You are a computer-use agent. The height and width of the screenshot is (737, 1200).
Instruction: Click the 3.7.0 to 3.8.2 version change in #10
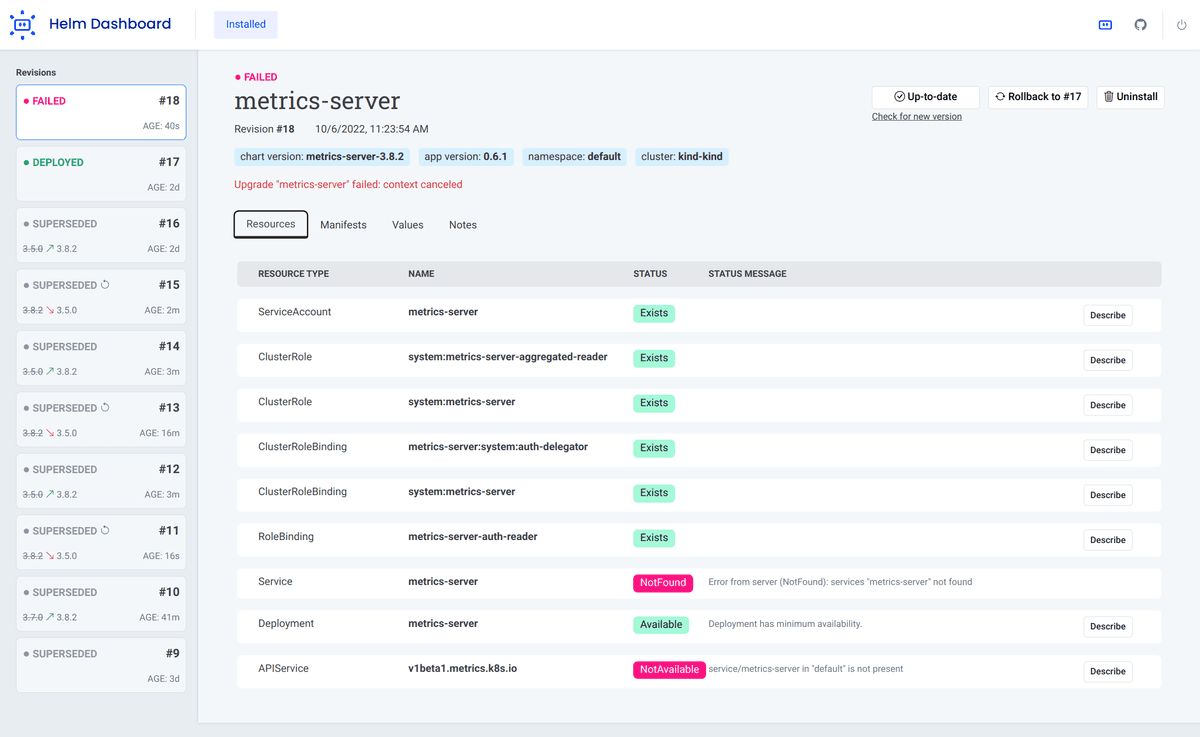click(50, 617)
